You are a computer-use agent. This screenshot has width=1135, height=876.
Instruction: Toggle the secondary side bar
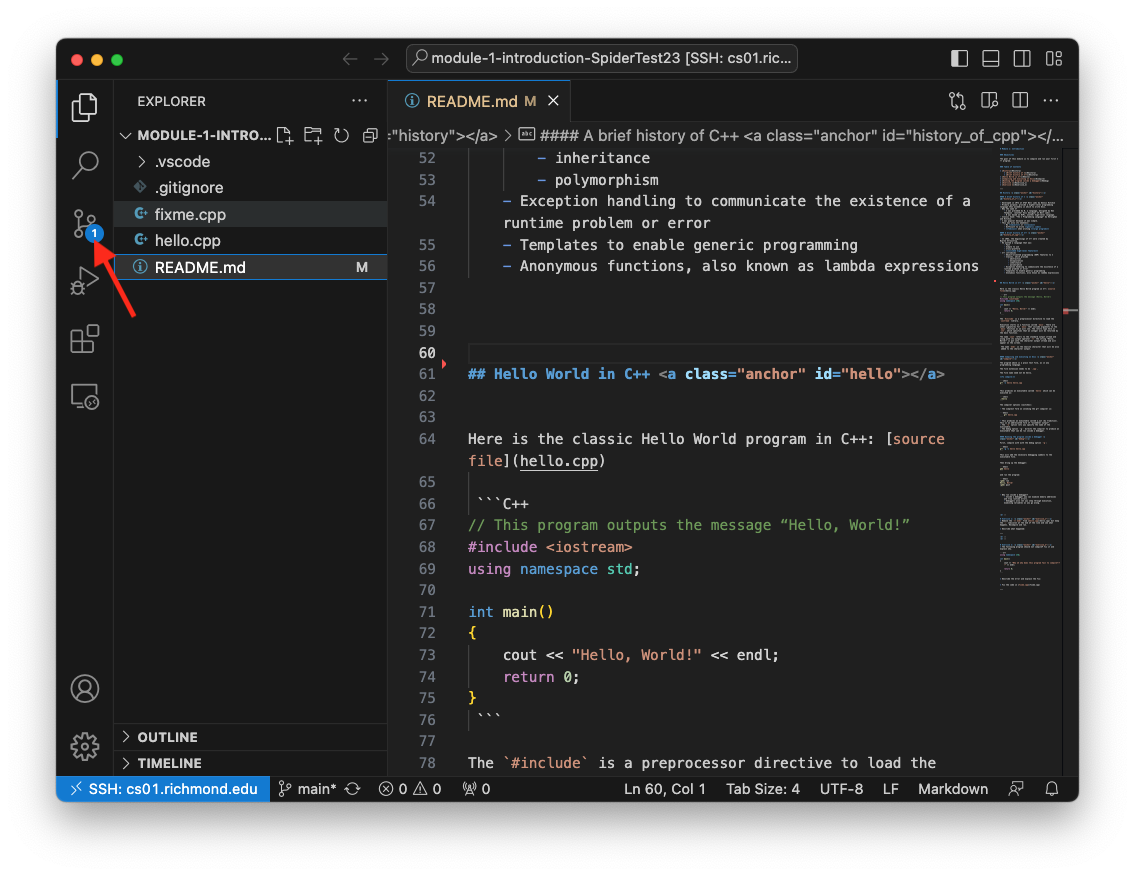(1022, 59)
